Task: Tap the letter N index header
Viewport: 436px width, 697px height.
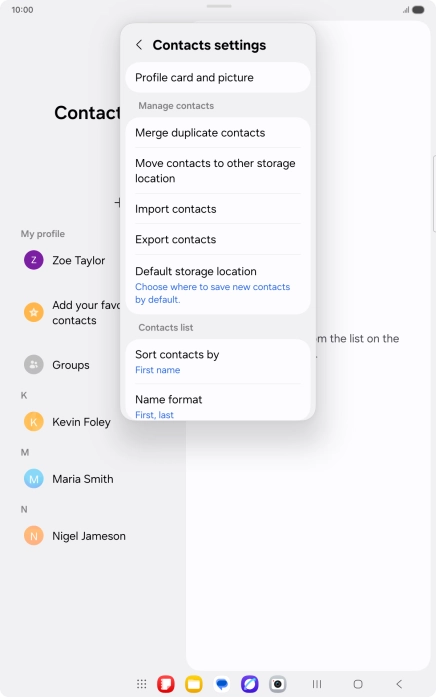Action: click(24, 509)
